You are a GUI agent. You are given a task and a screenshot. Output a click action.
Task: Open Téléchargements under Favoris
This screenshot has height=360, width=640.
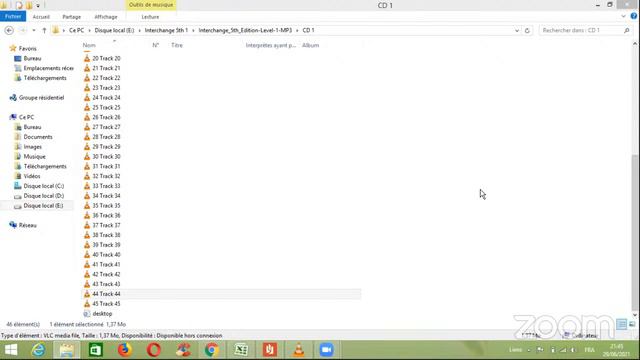[x=45, y=78]
